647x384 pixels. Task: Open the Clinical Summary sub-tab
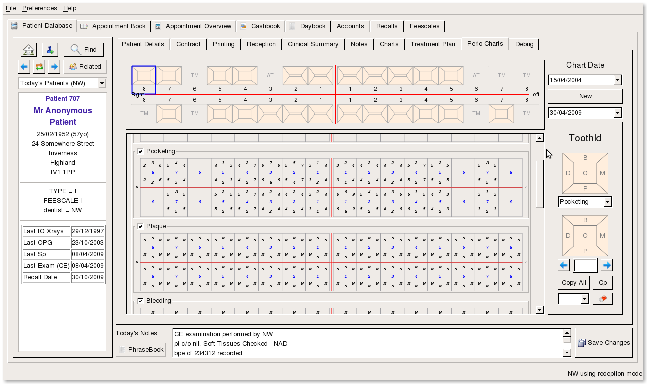313,44
